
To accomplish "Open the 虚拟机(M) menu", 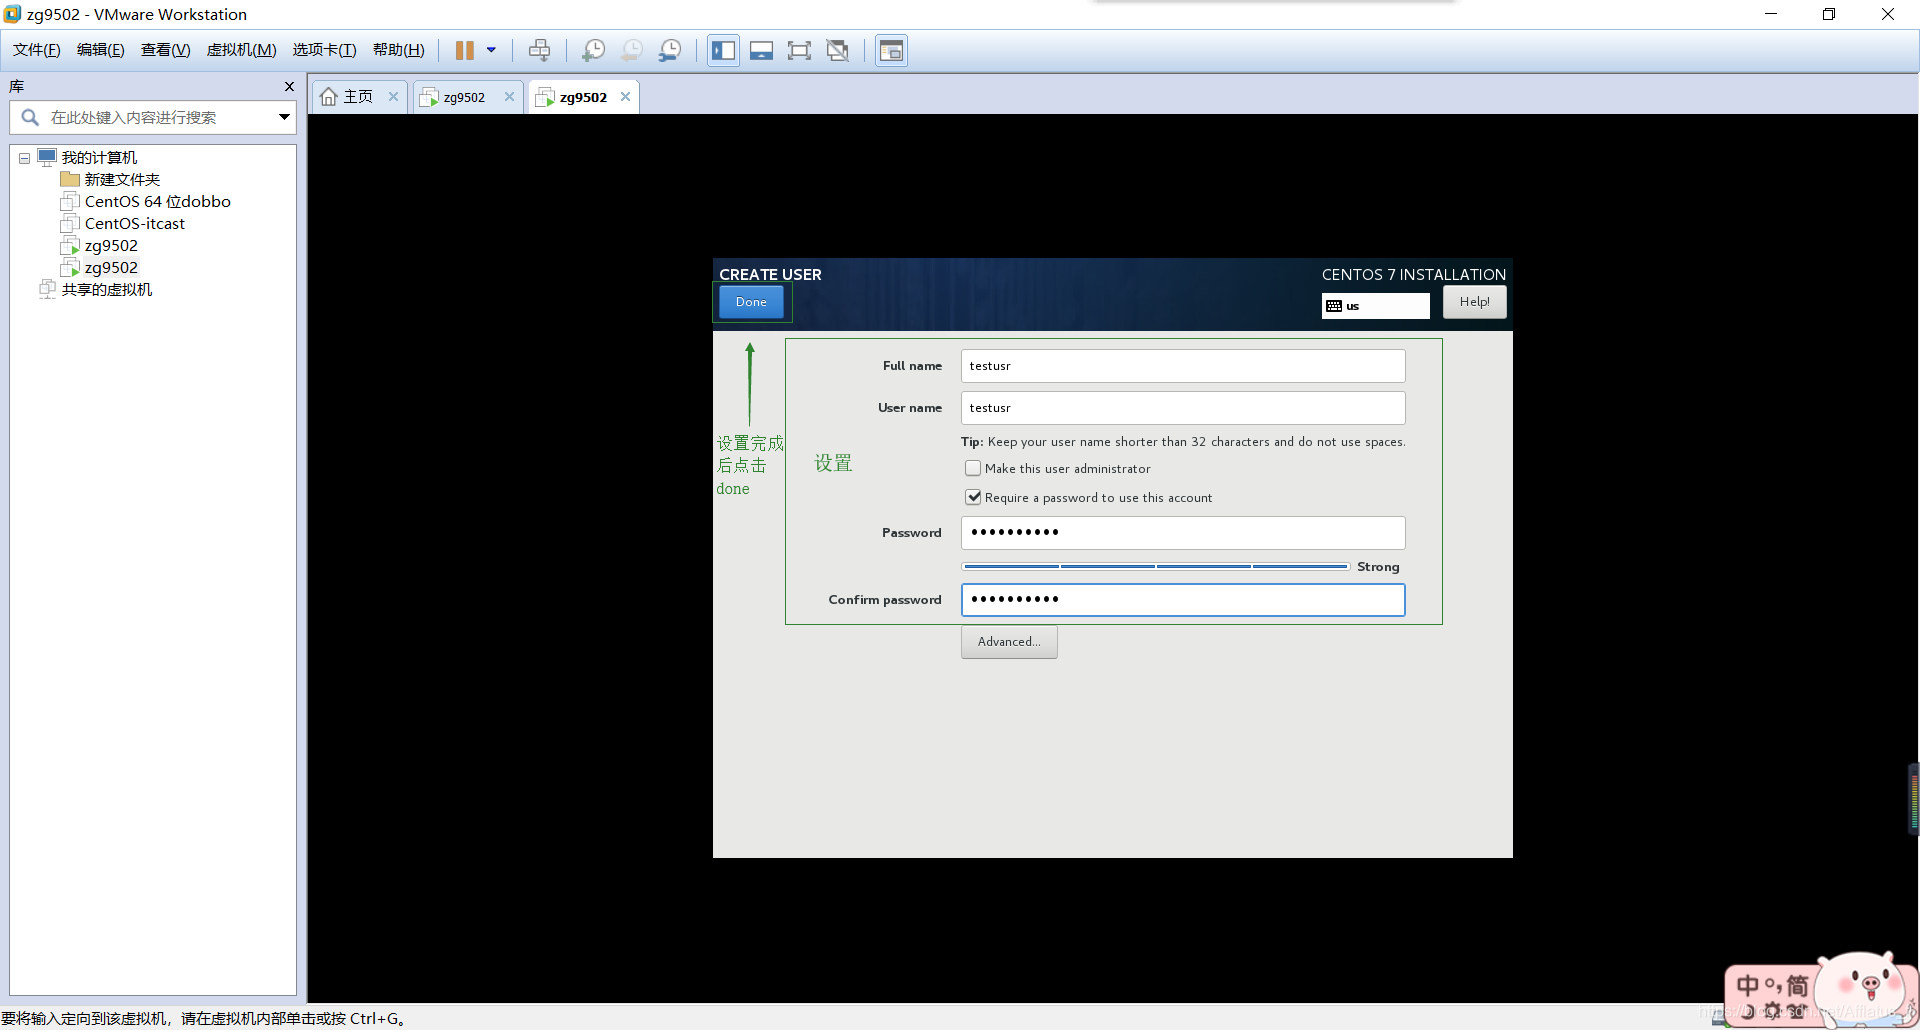I will (x=241, y=50).
